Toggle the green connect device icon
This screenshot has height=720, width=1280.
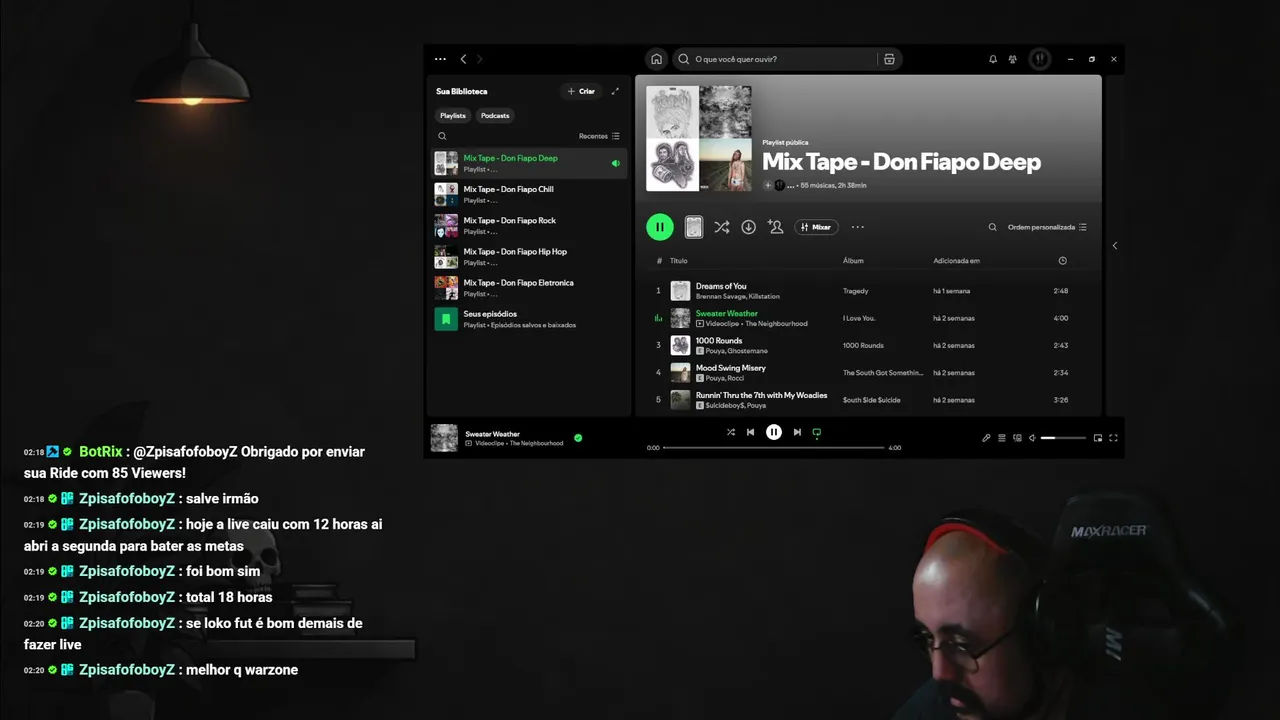pos(816,433)
